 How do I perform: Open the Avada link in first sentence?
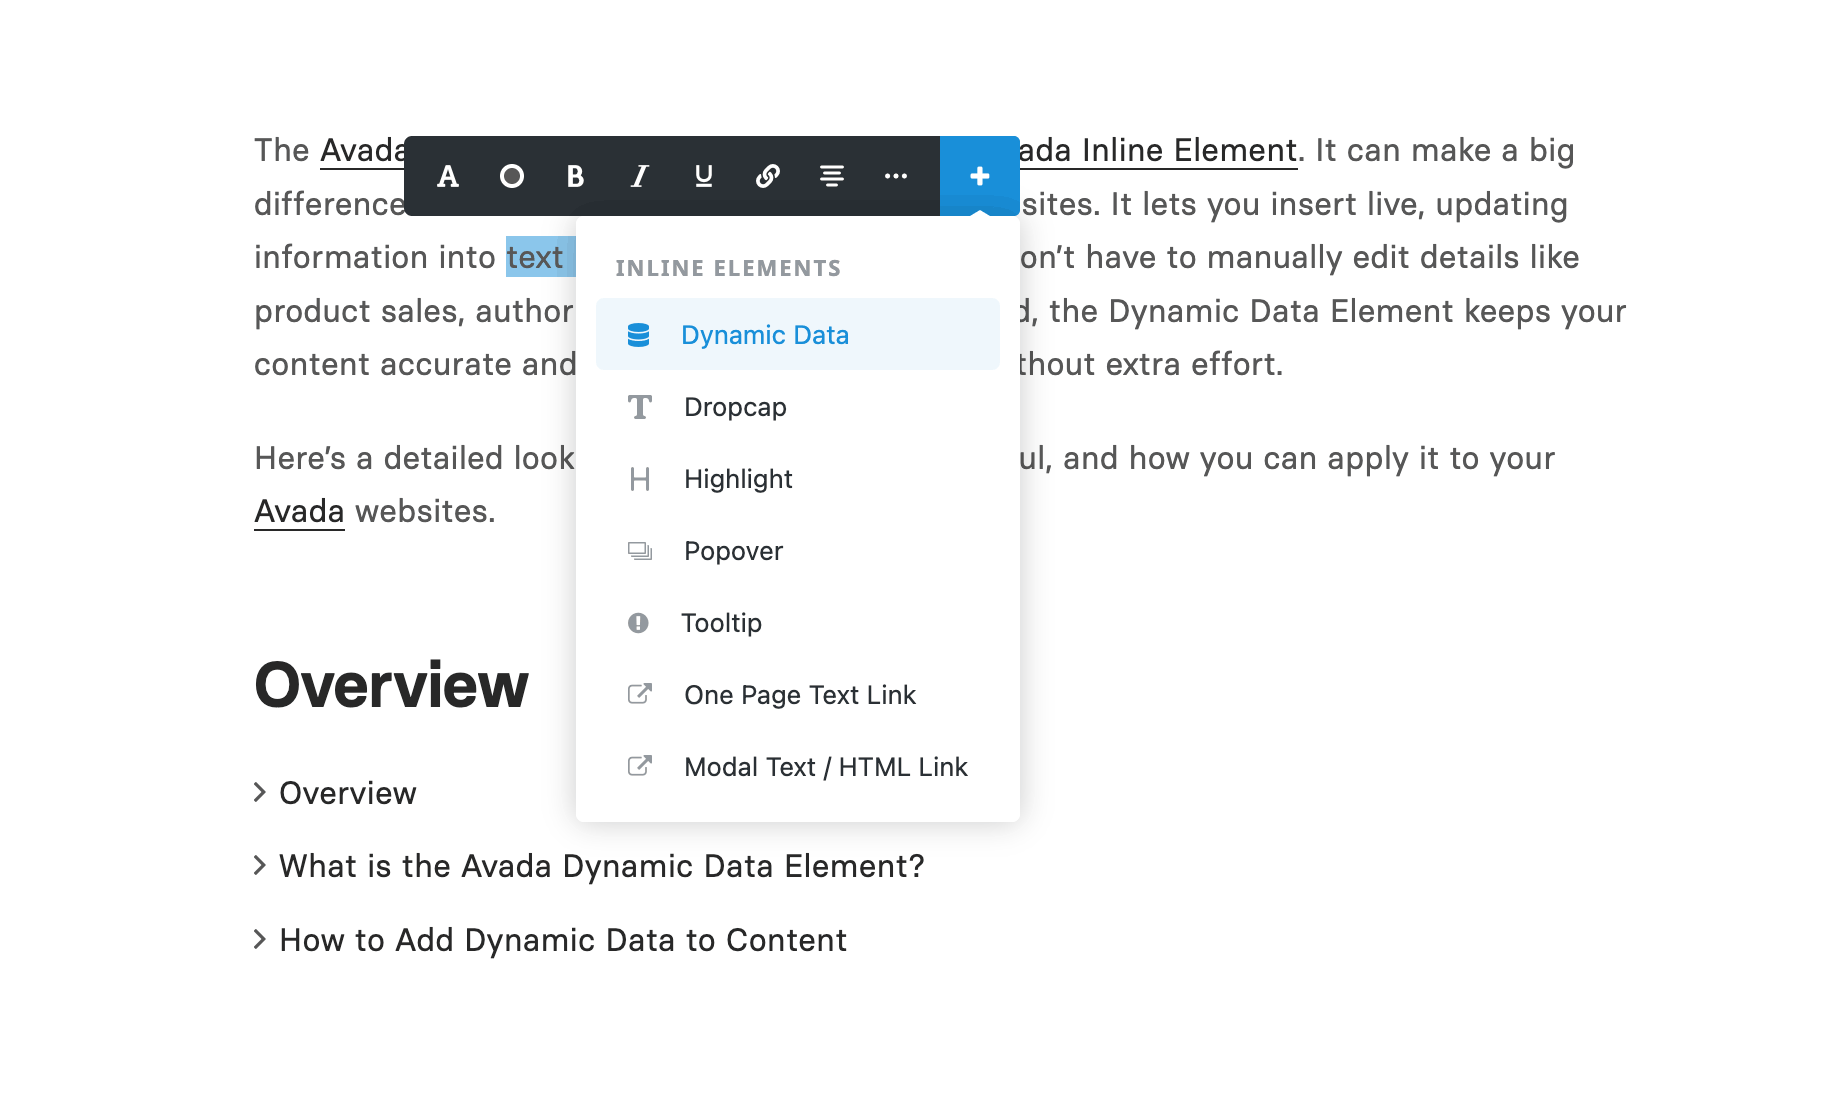[362, 151]
